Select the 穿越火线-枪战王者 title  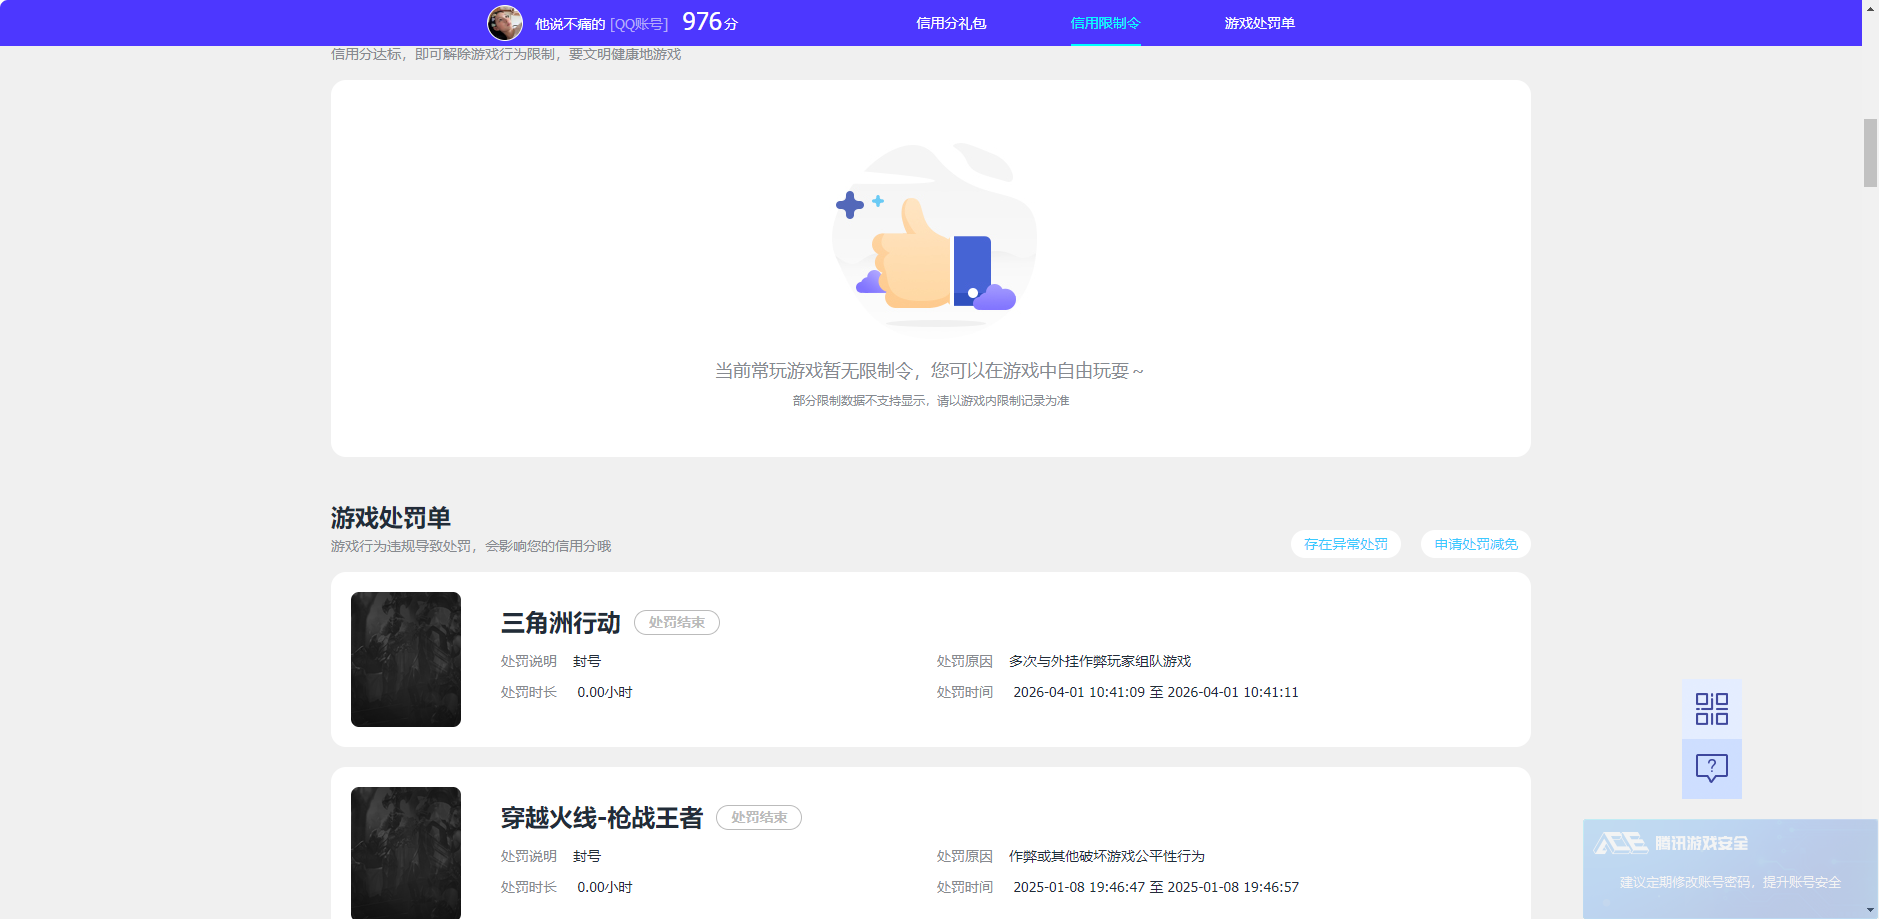coord(601,818)
